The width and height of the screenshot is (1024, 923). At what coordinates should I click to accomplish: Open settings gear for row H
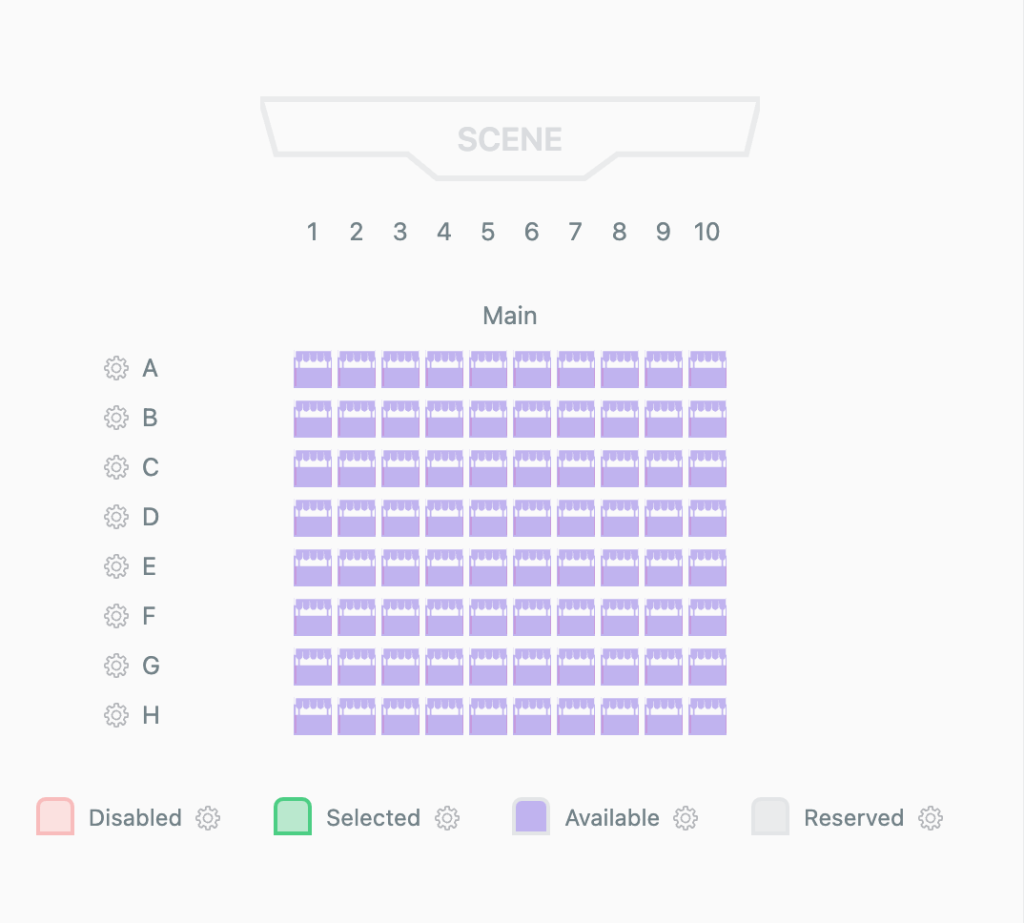click(116, 716)
